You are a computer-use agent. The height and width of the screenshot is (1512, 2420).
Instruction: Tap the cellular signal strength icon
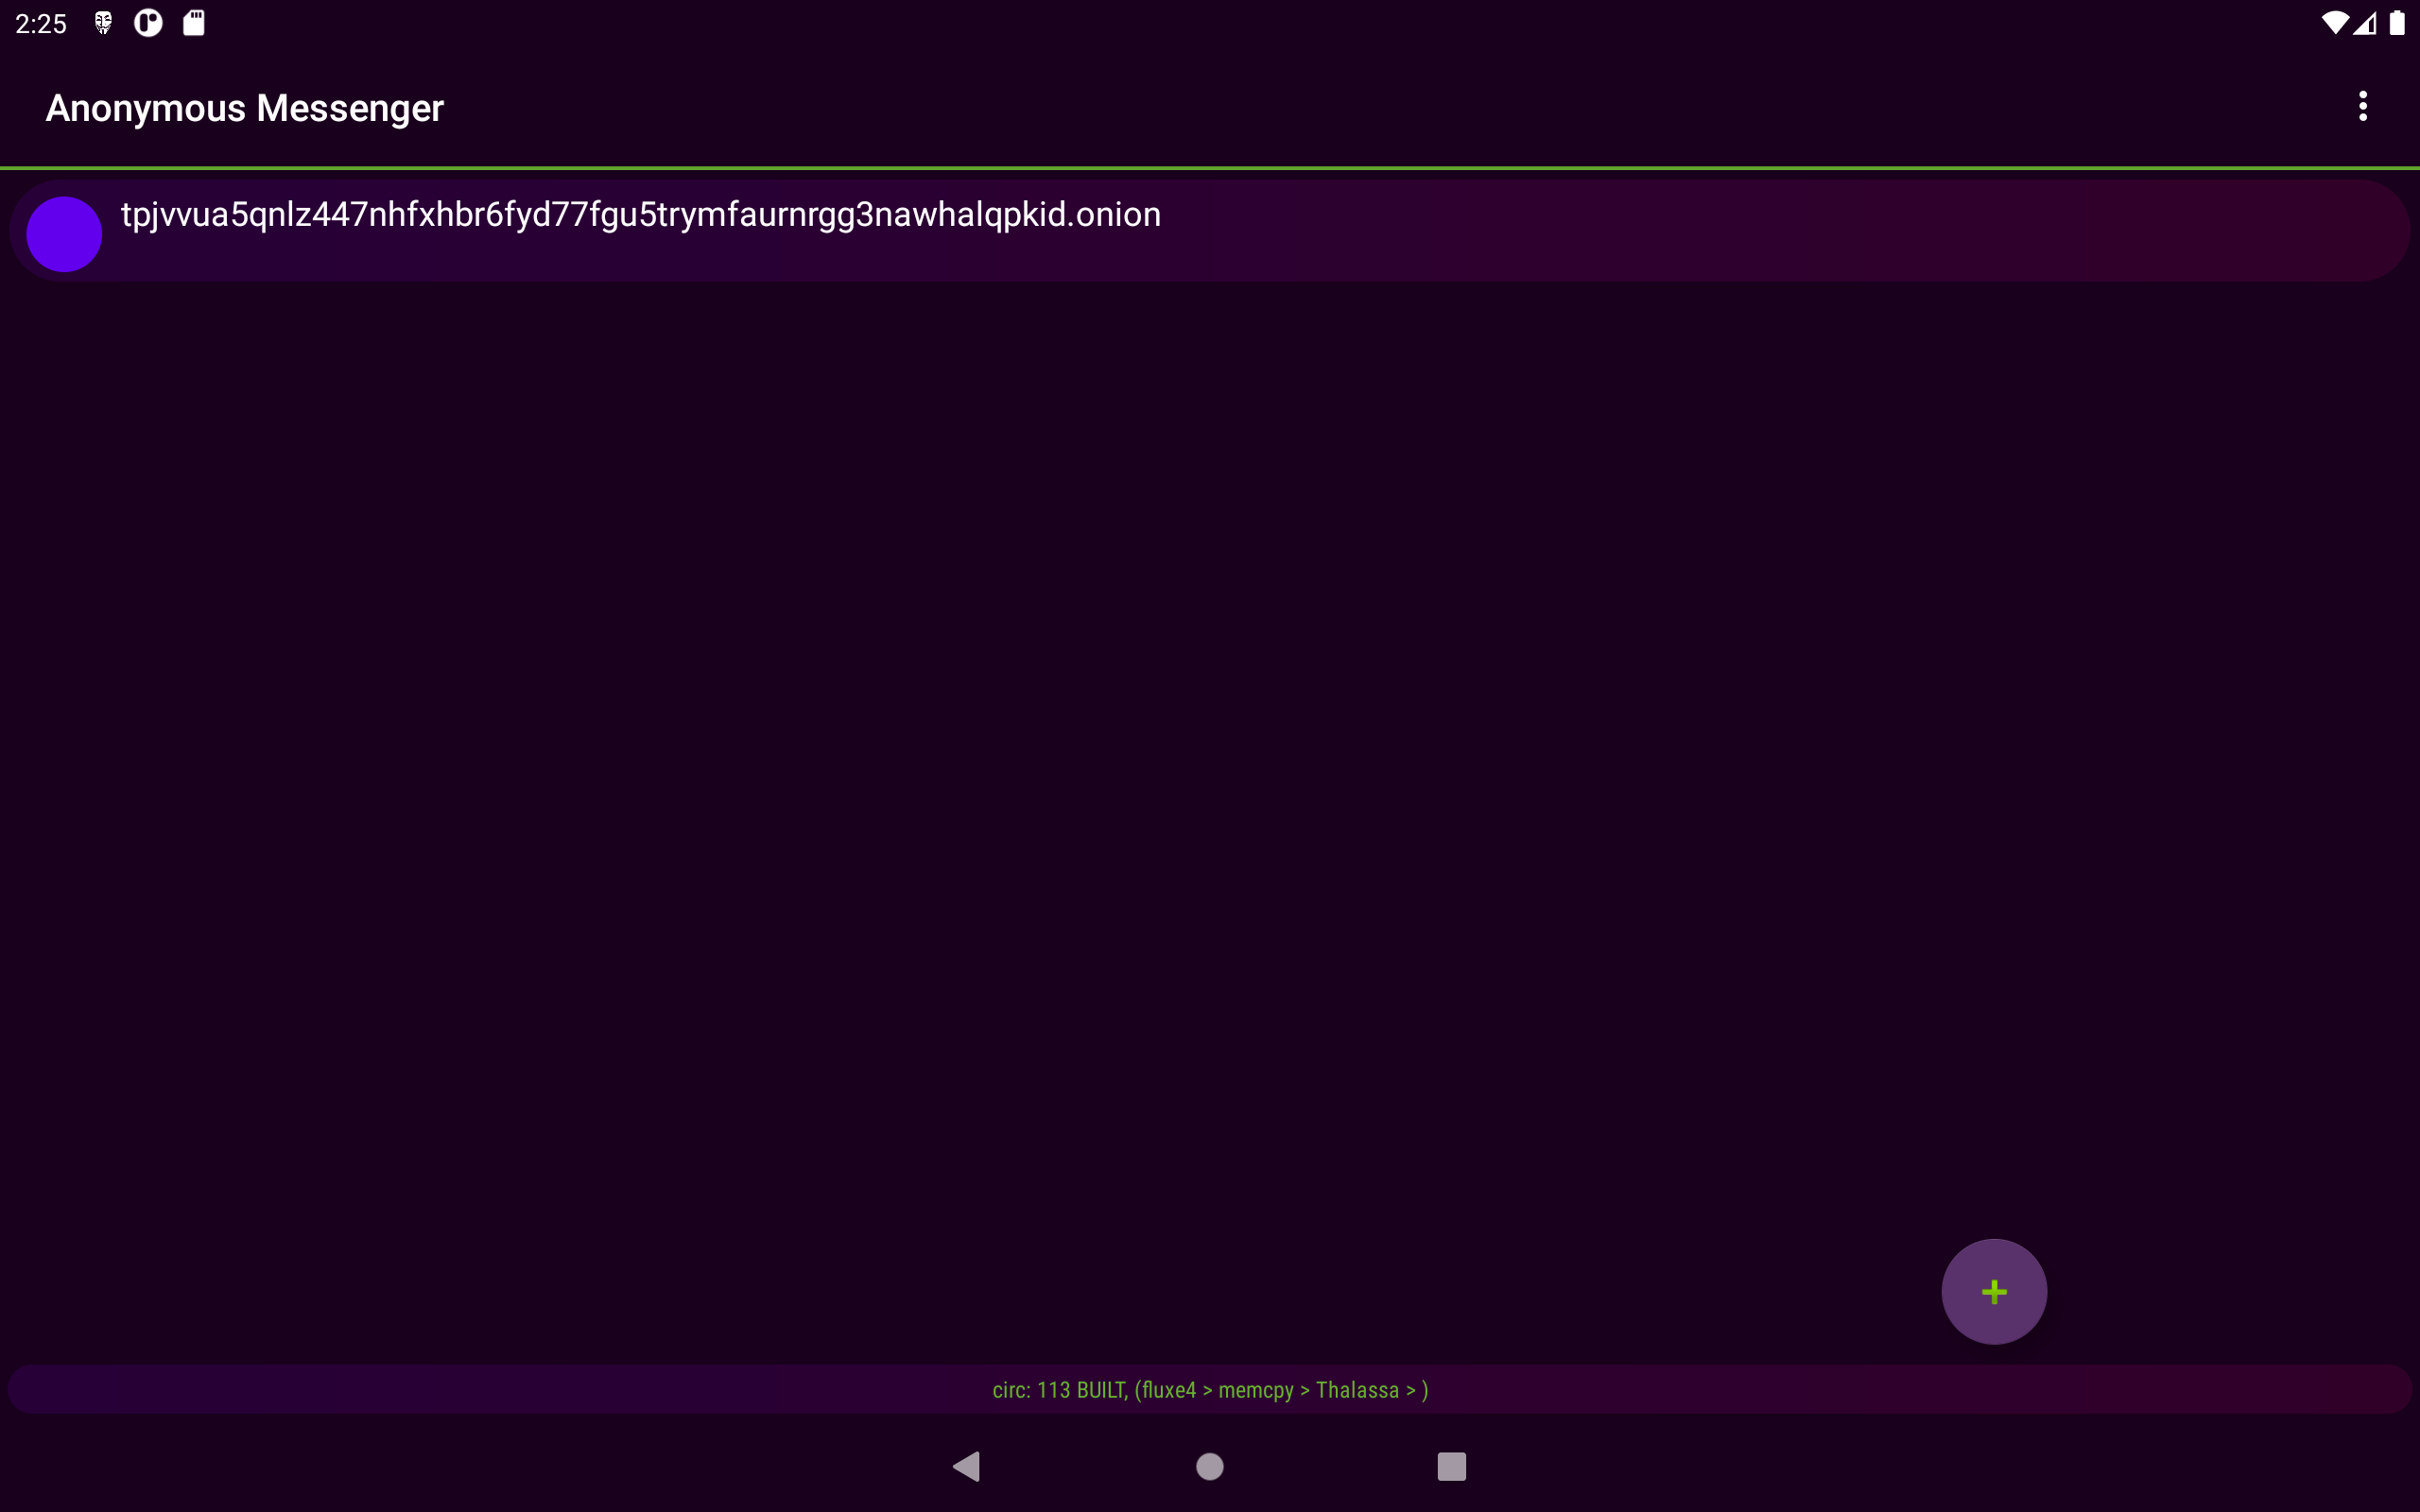pos(2365,23)
